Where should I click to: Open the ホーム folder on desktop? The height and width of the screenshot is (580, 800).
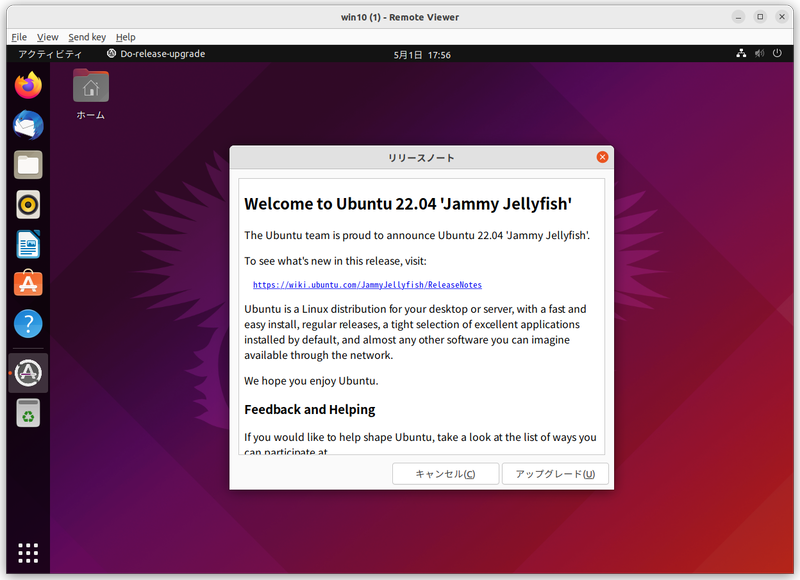click(91, 95)
